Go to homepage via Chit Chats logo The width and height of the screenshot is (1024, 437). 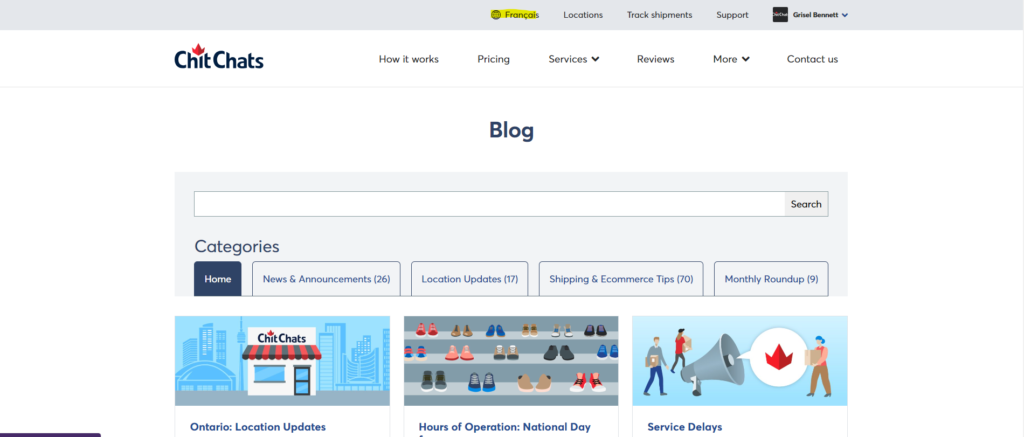[x=219, y=57]
